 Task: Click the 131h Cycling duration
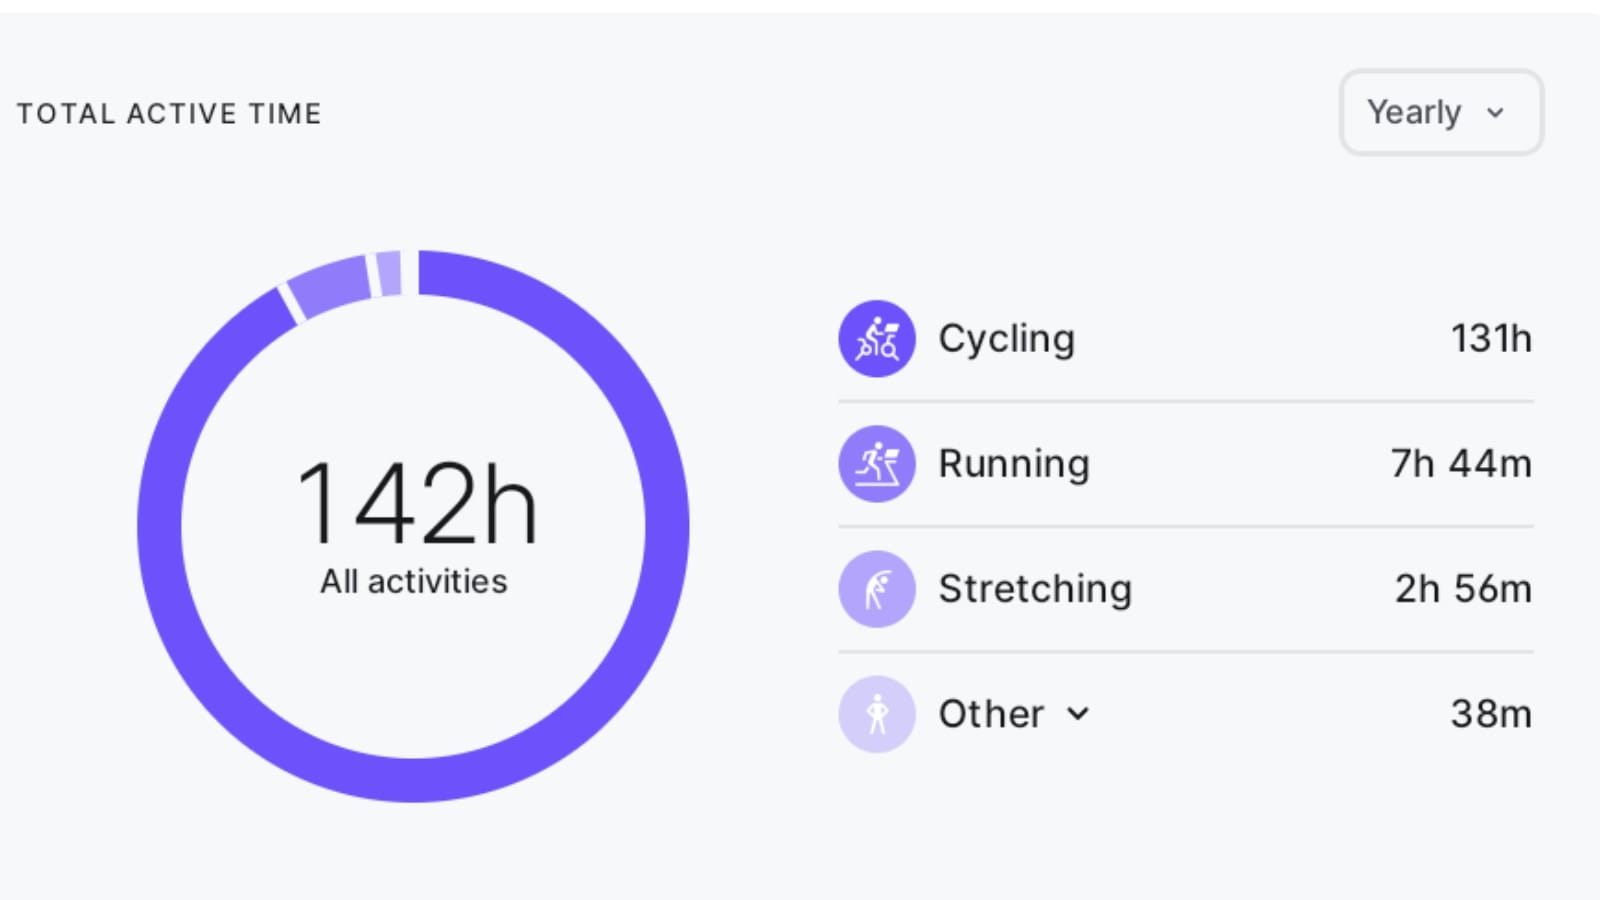click(x=1490, y=339)
